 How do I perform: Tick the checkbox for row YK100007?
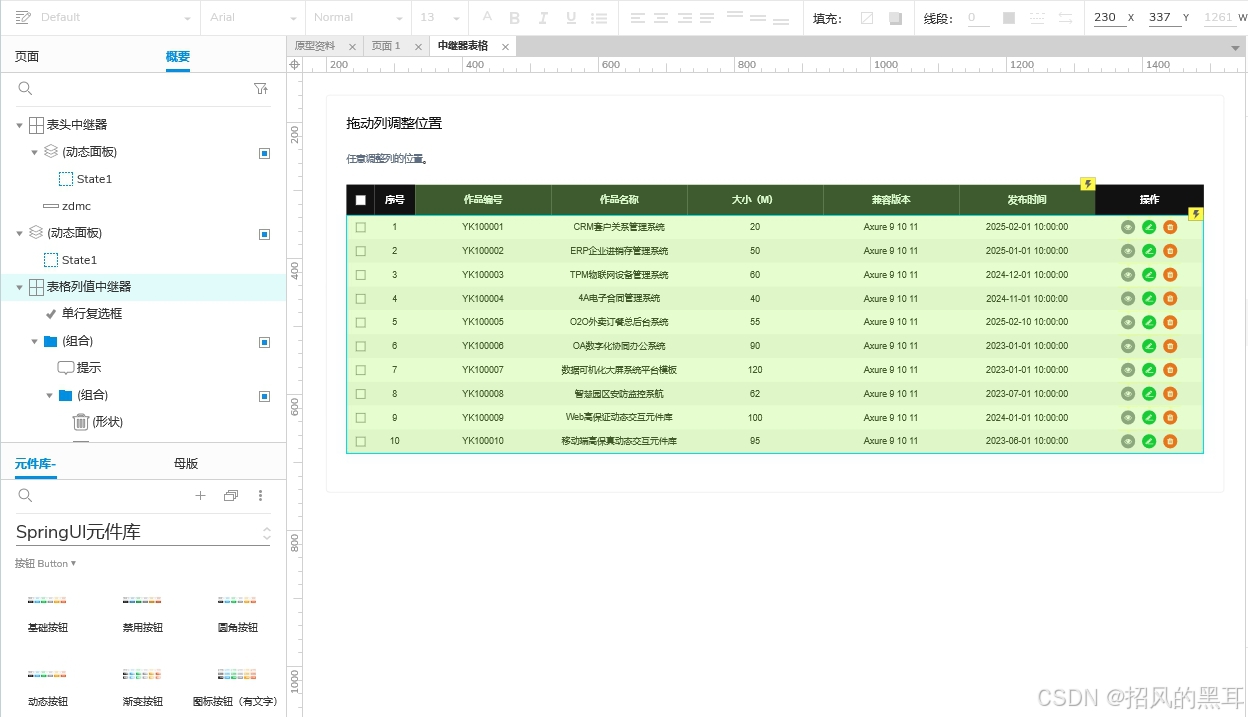point(361,370)
